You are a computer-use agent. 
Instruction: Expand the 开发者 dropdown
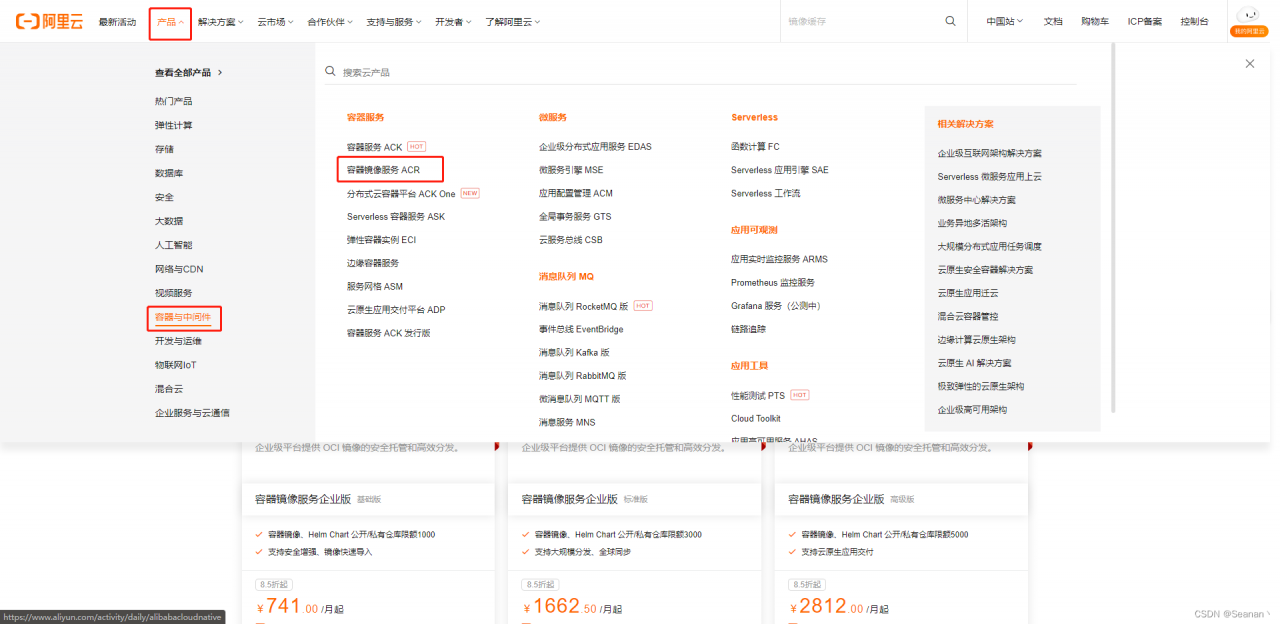(454, 22)
